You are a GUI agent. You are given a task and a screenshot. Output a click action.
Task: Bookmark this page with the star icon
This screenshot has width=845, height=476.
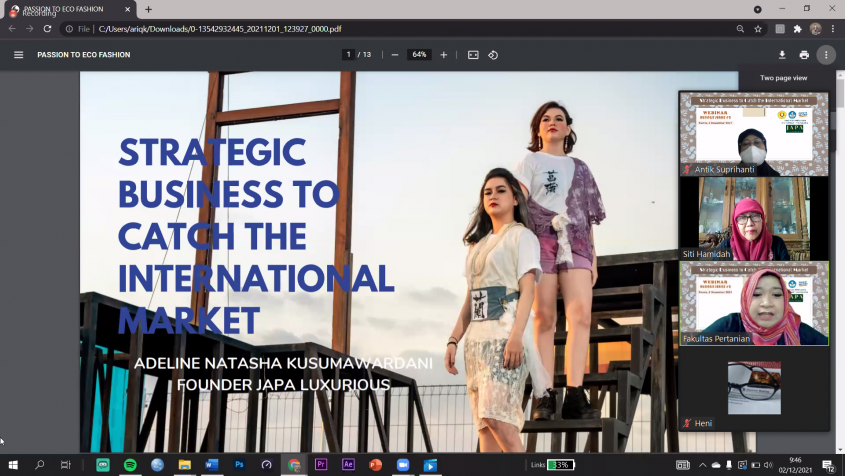point(759,29)
